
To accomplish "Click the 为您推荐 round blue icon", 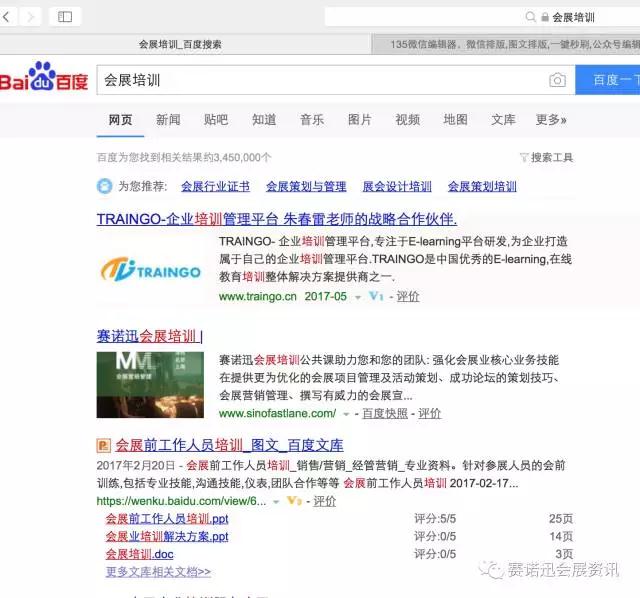I will (104, 186).
